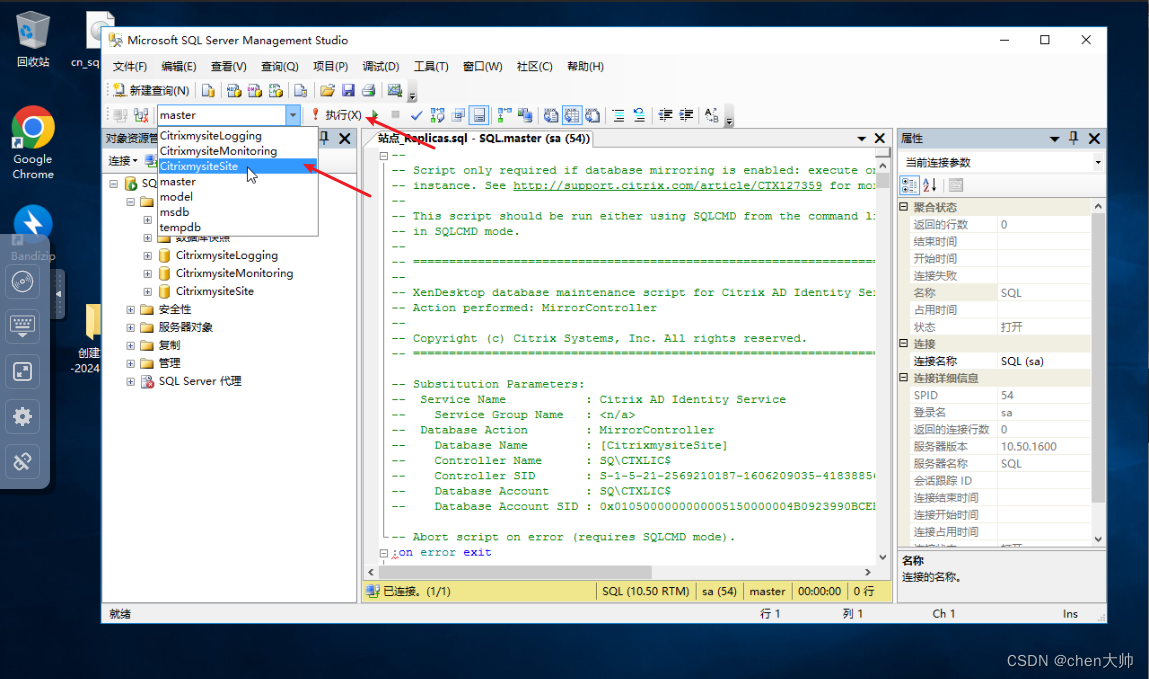Switch to Results to Grid
This screenshot has width=1149, height=679.
pos(572,115)
